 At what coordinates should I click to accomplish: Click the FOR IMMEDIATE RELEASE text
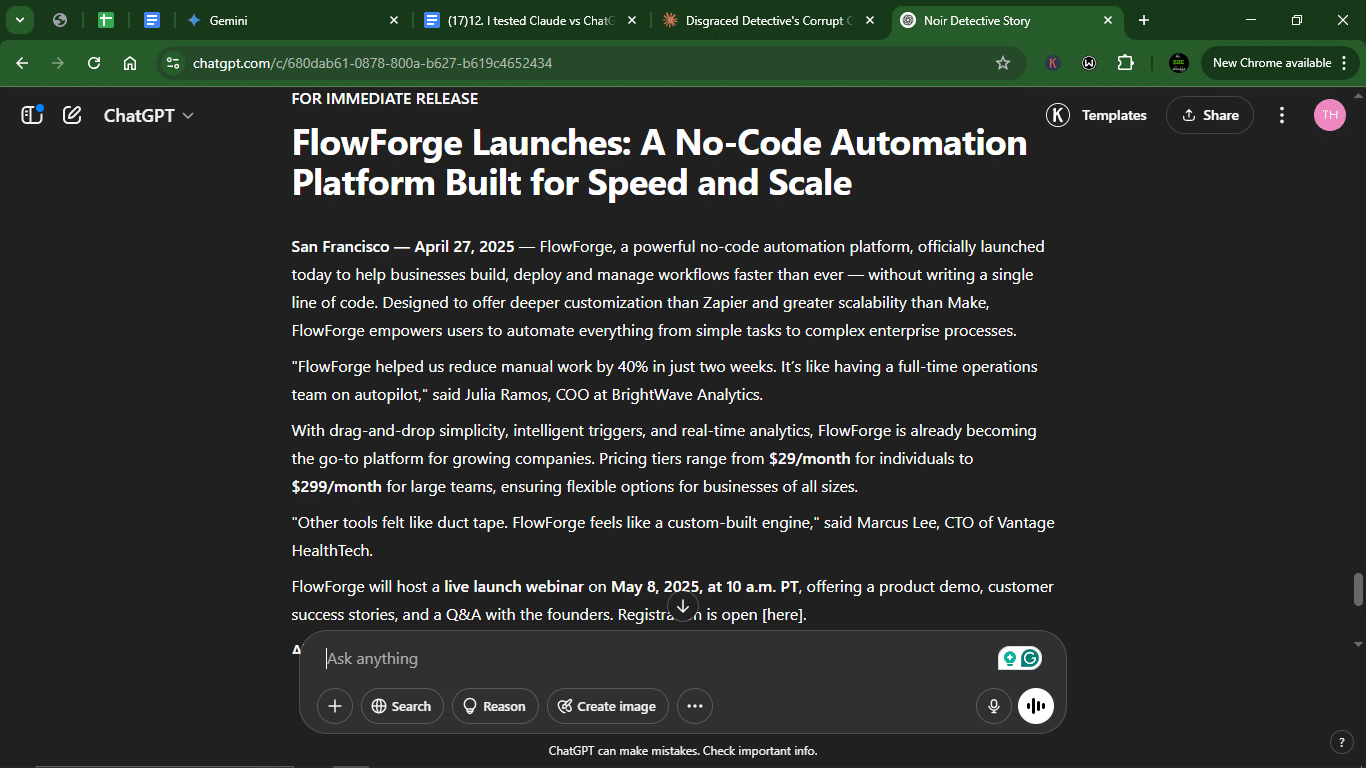(x=385, y=99)
